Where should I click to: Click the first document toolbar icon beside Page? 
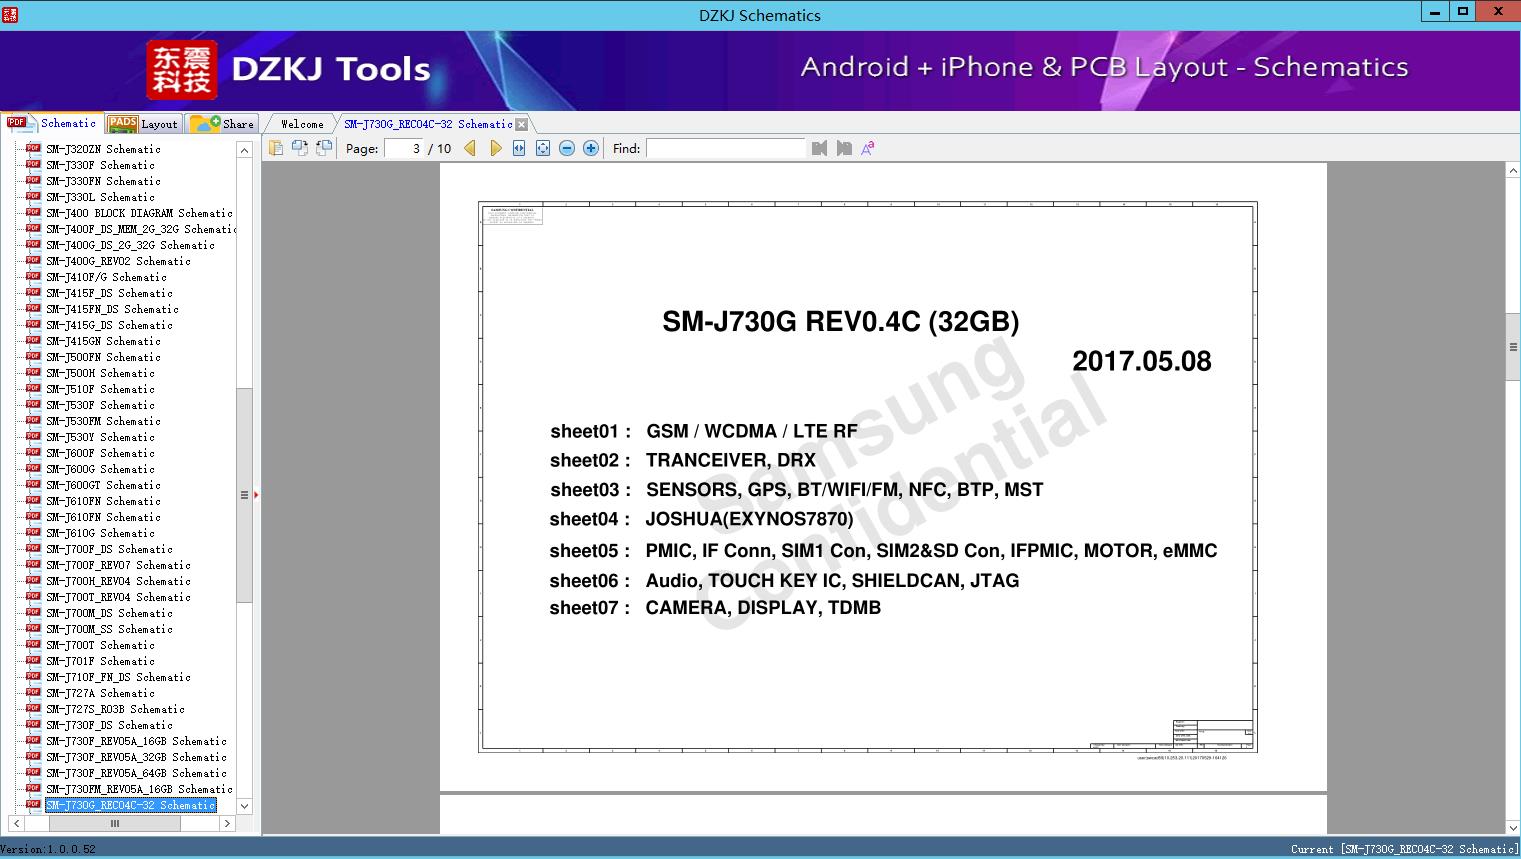(276, 148)
